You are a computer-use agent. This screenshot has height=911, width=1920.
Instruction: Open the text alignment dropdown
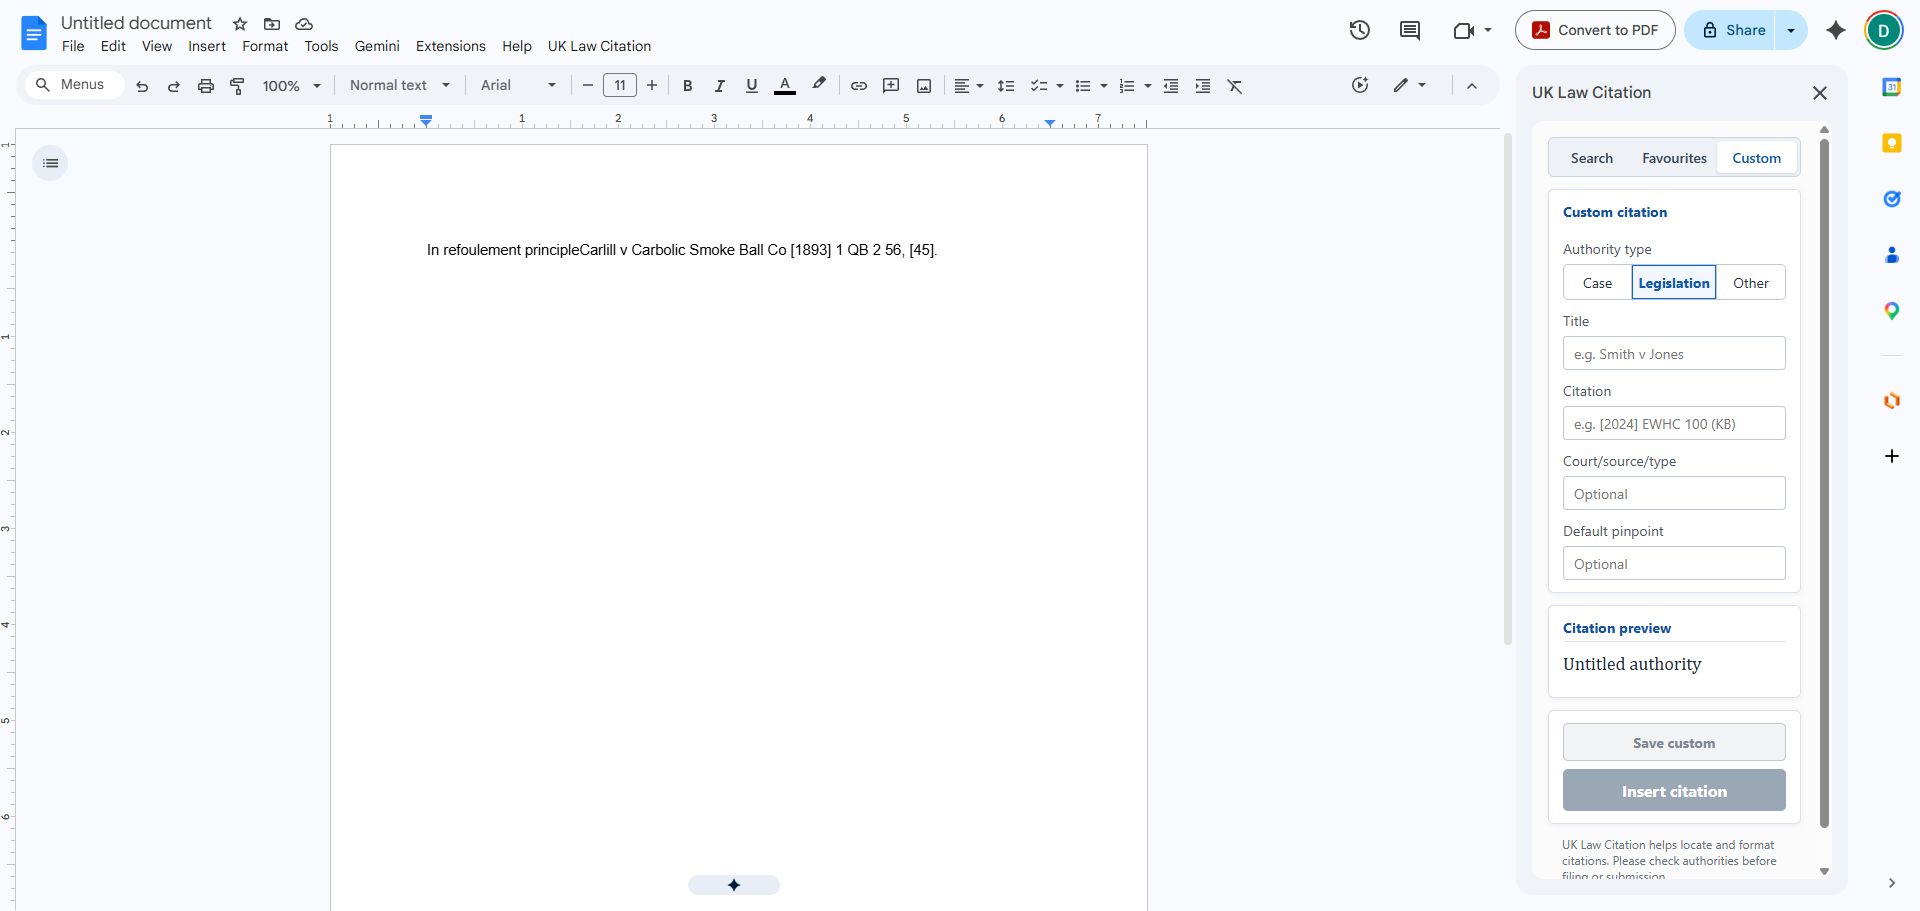click(968, 86)
